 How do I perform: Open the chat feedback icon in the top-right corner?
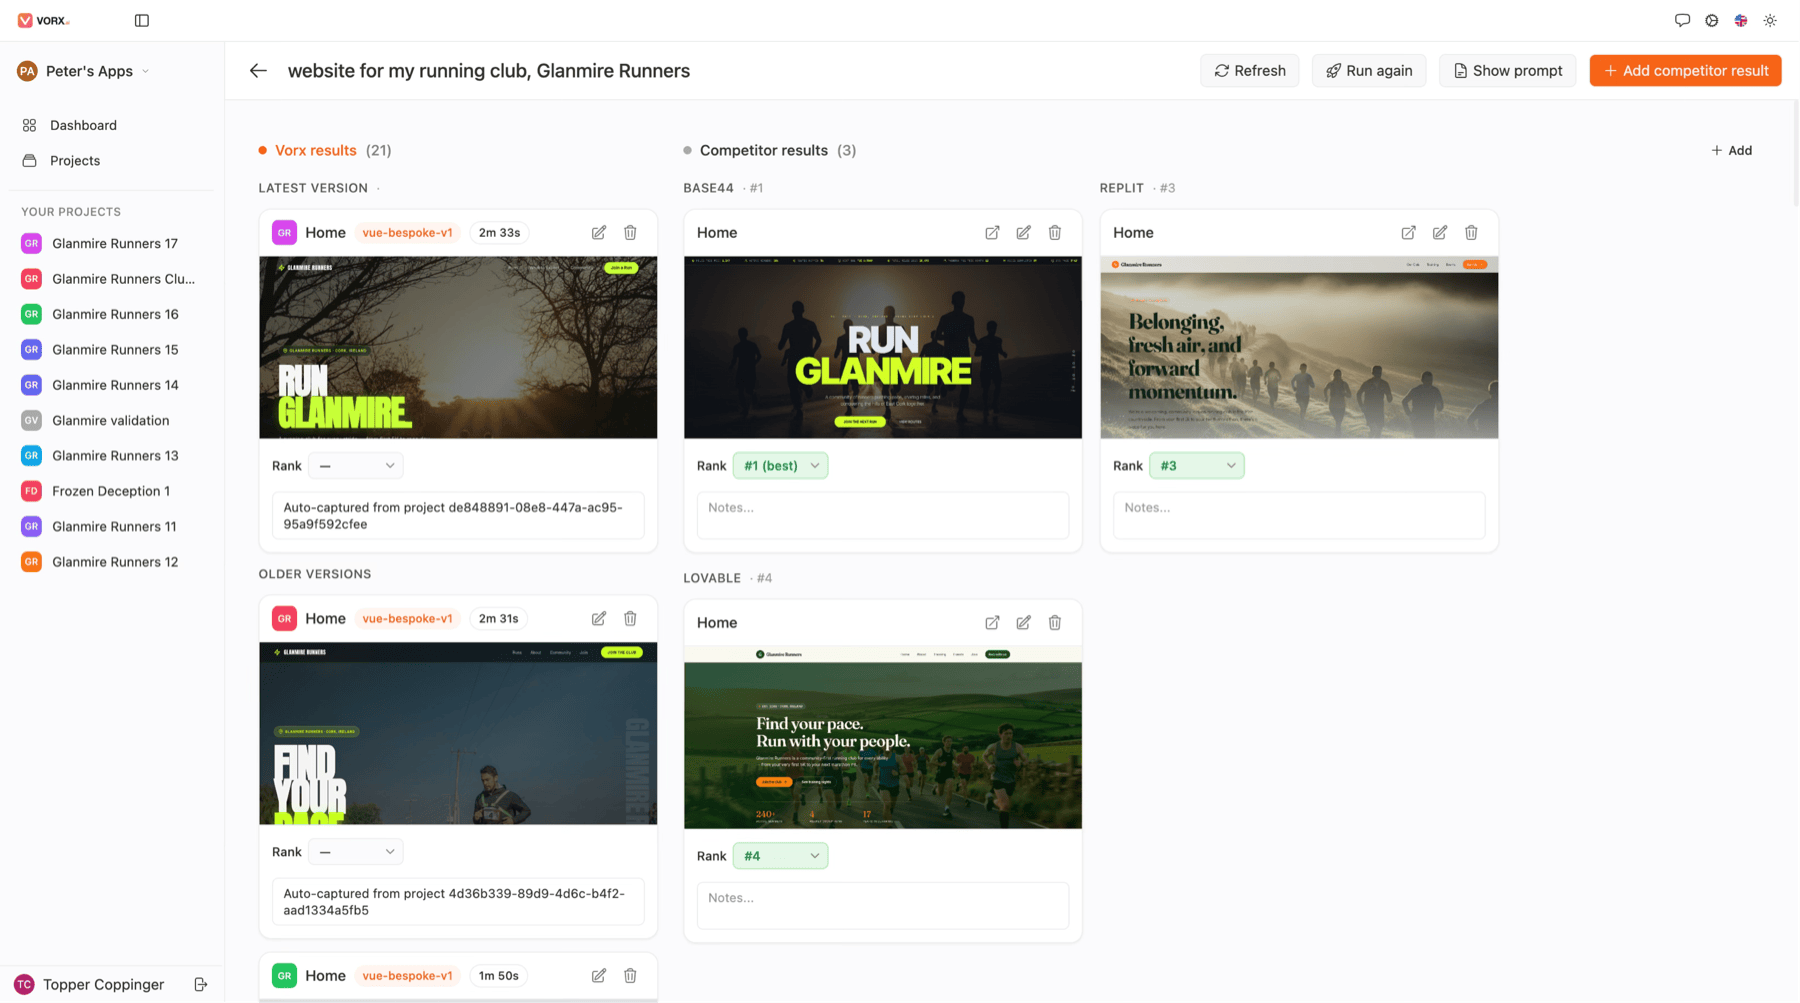(1682, 20)
